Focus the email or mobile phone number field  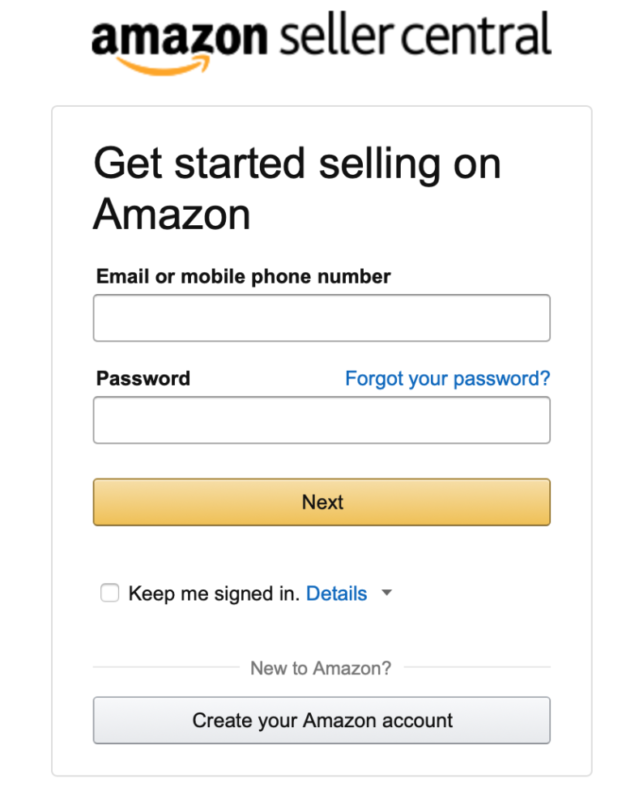(x=322, y=318)
